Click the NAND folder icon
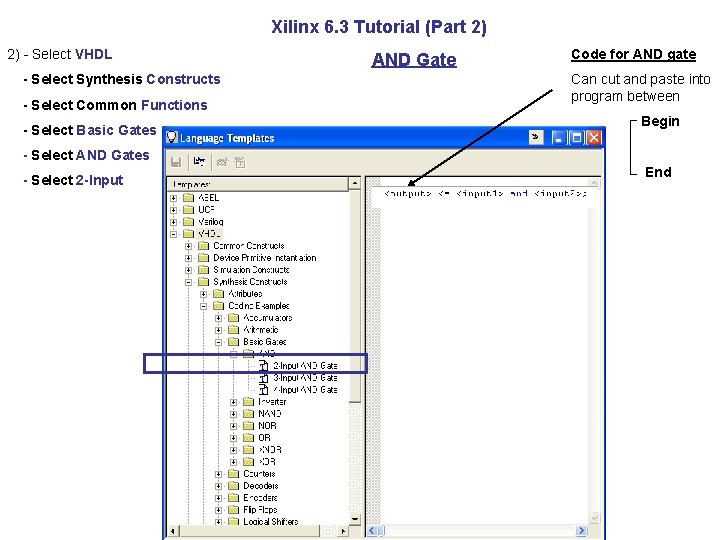The width and height of the screenshot is (720, 540). click(x=248, y=414)
